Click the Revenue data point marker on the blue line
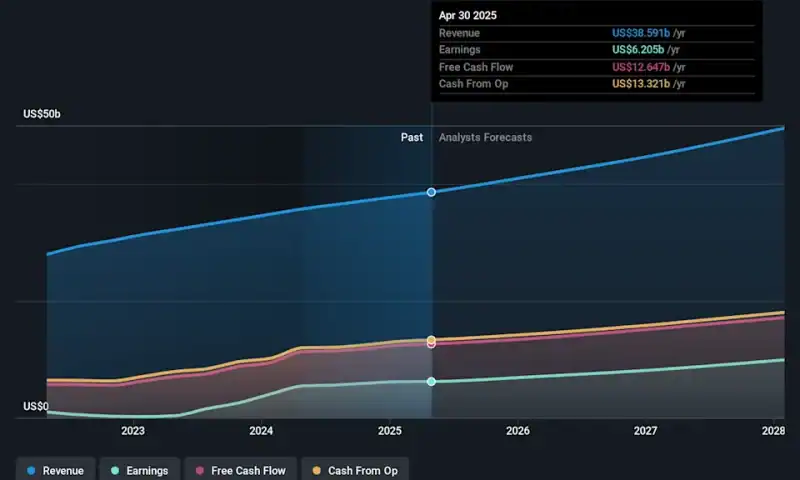 (432, 192)
